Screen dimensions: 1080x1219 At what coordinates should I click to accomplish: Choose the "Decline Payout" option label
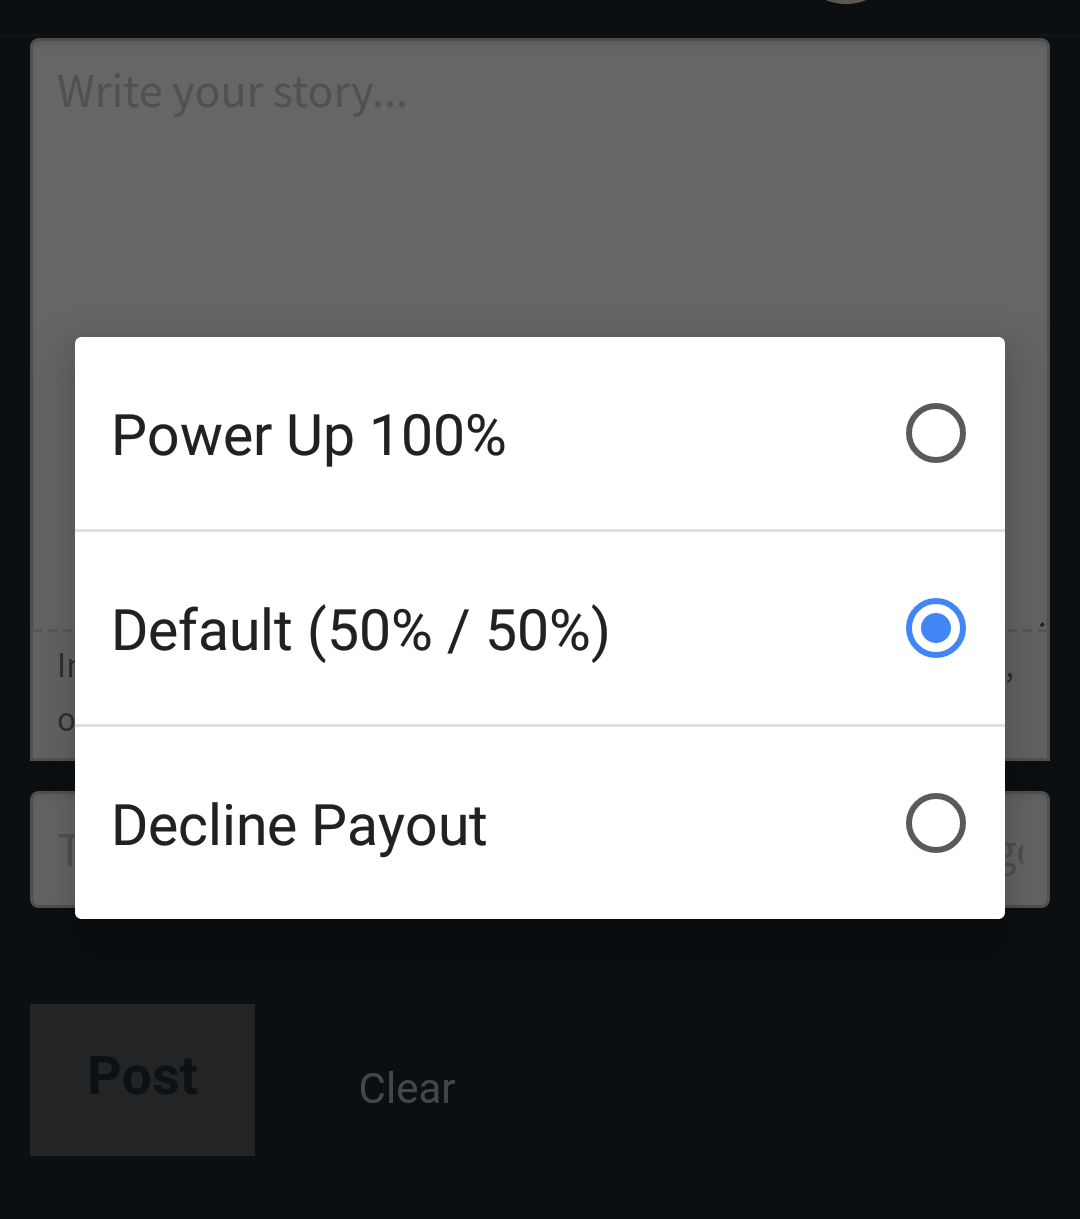(299, 826)
